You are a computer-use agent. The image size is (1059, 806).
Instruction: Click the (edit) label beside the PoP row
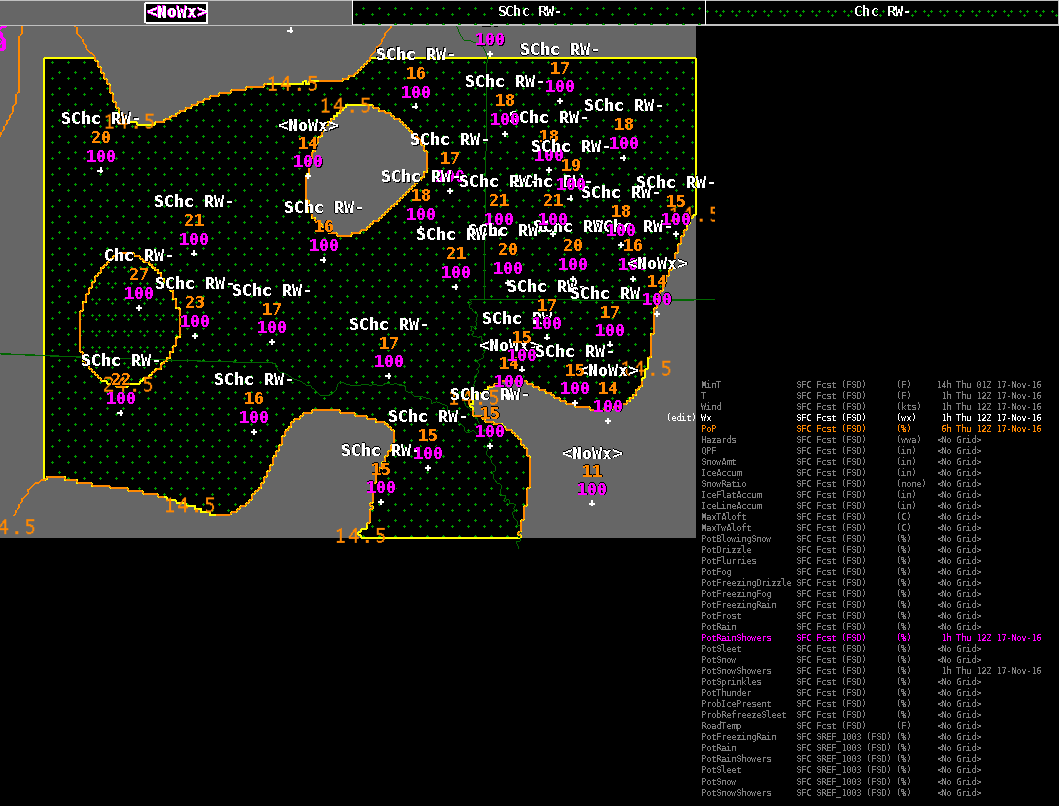681,418
